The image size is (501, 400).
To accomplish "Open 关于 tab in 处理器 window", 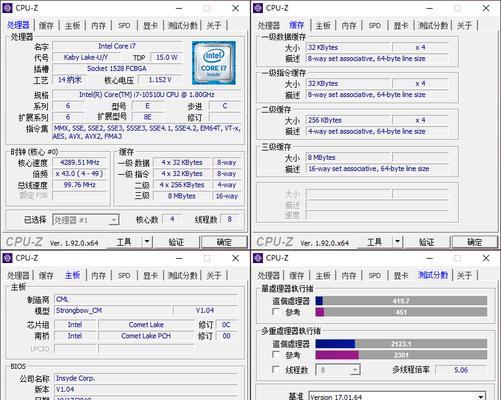I will coord(214,25).
